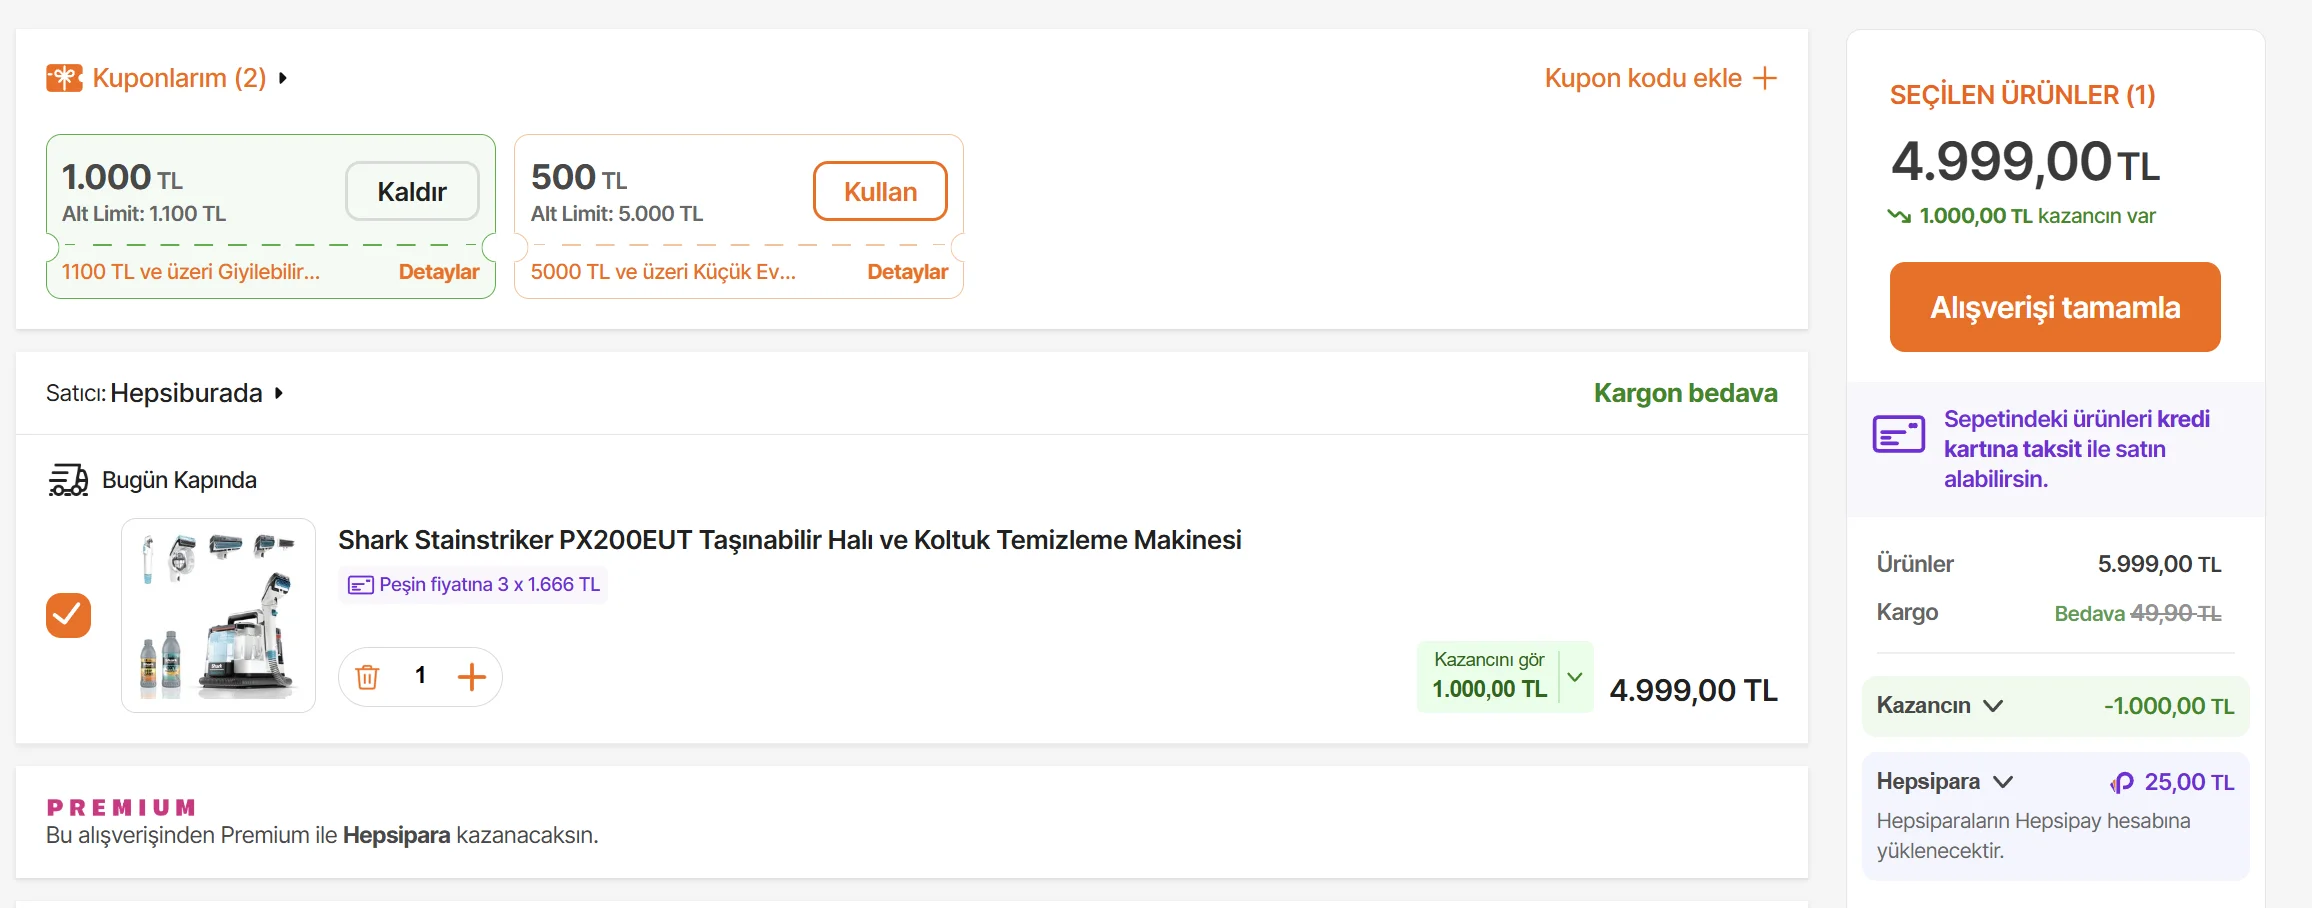This screenshot has width=2312, height=908.
Task: Expand the Kazancını gör savings dropdown
Action: pos(1575,677)
